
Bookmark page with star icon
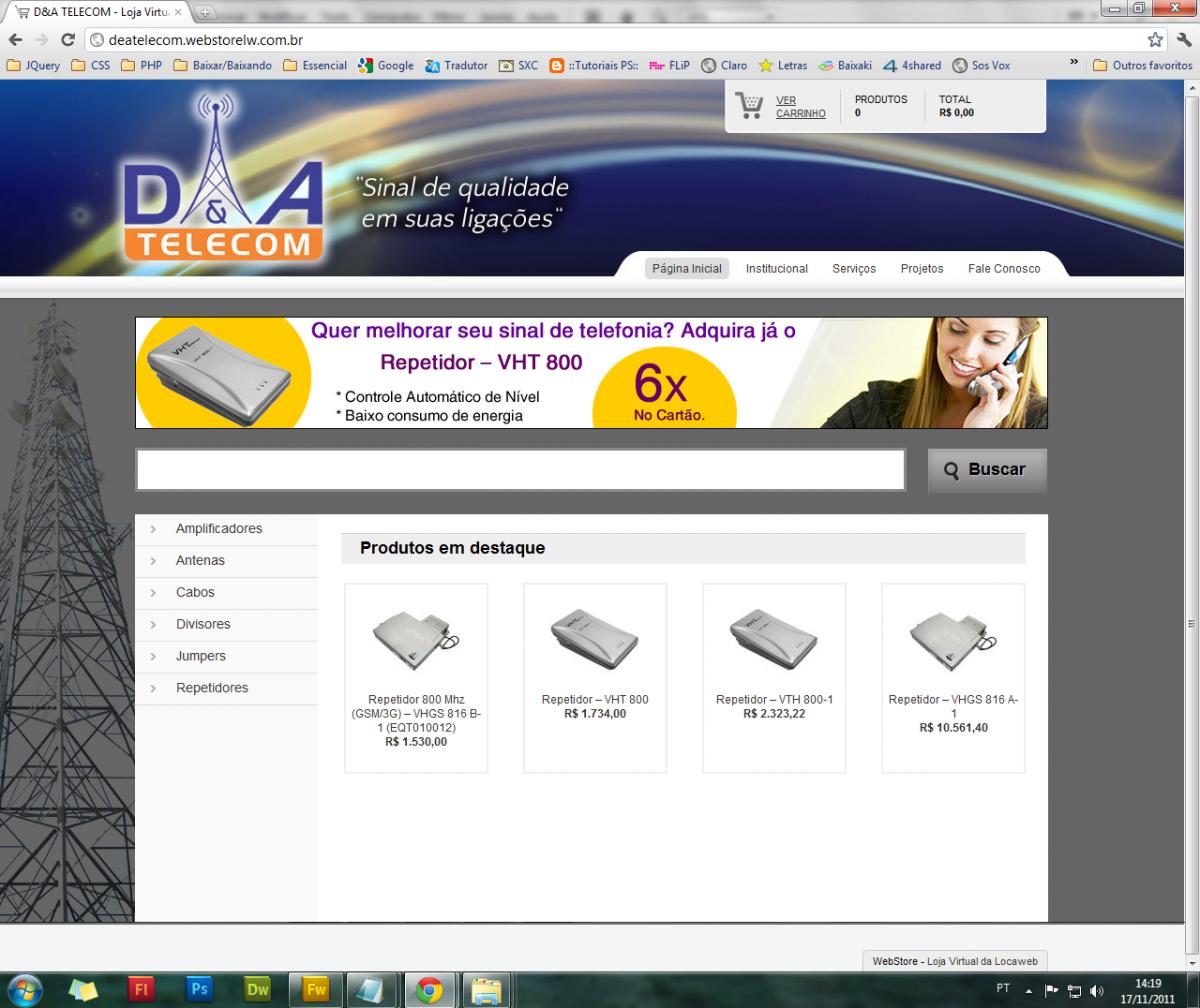(x=1155, y=40)
